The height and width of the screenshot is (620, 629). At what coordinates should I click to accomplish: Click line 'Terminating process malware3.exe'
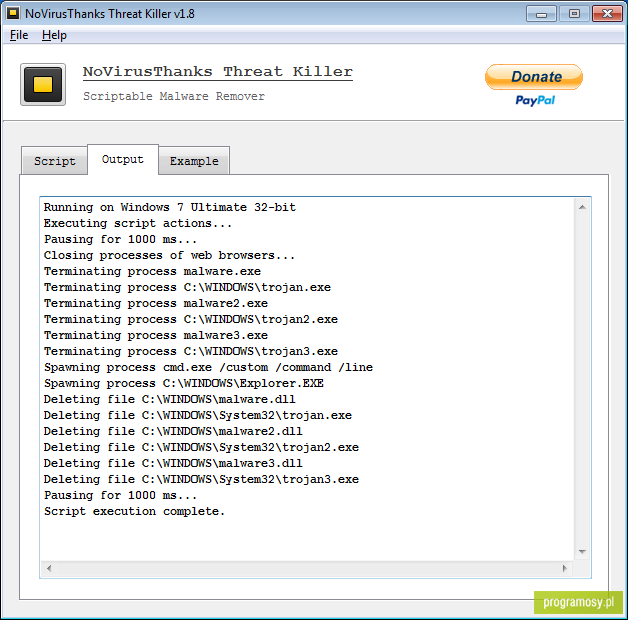156,336
